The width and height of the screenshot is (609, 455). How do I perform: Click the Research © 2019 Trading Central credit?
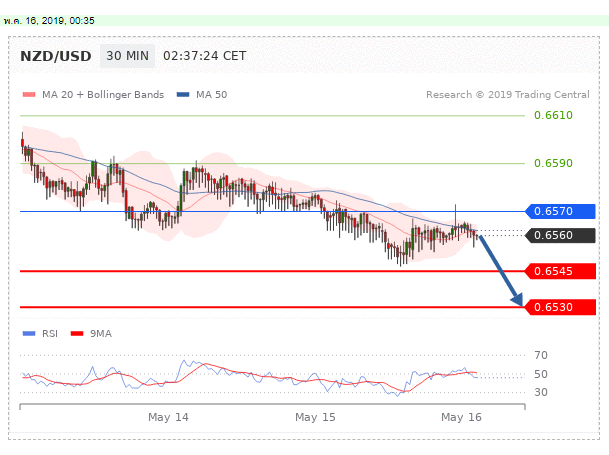tap(508, 95)
